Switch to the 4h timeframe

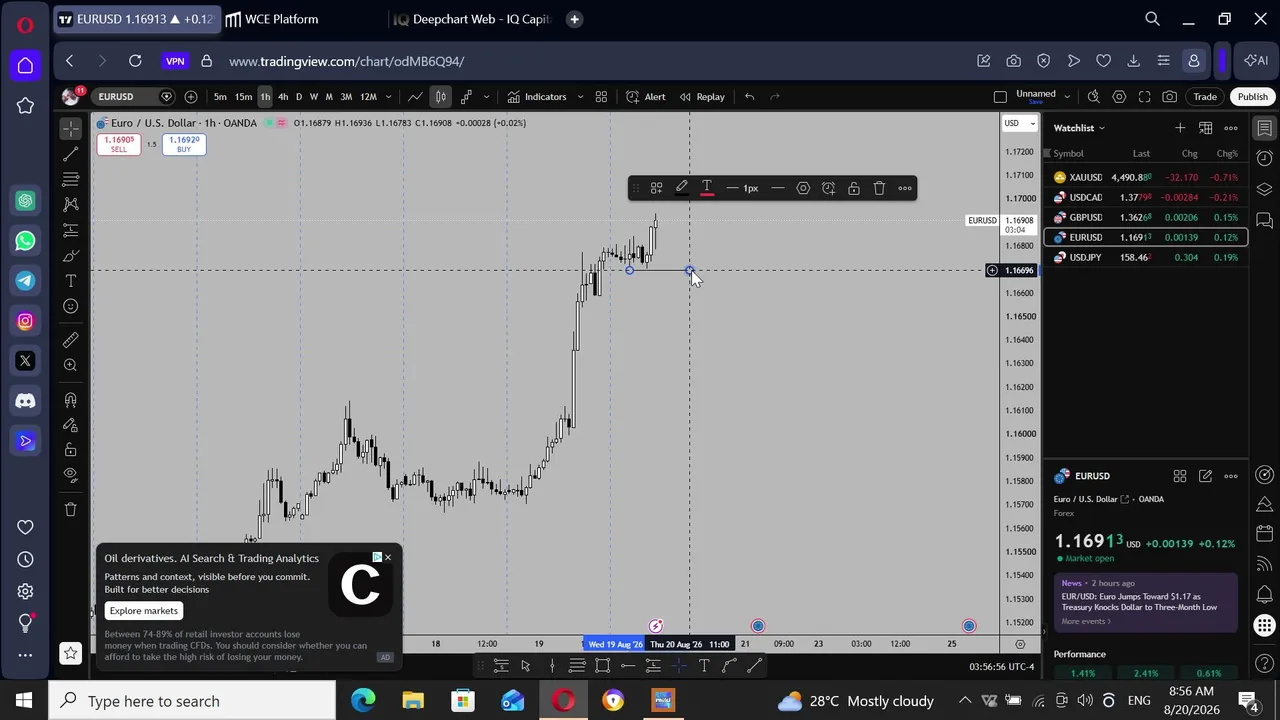pos(283,97)
